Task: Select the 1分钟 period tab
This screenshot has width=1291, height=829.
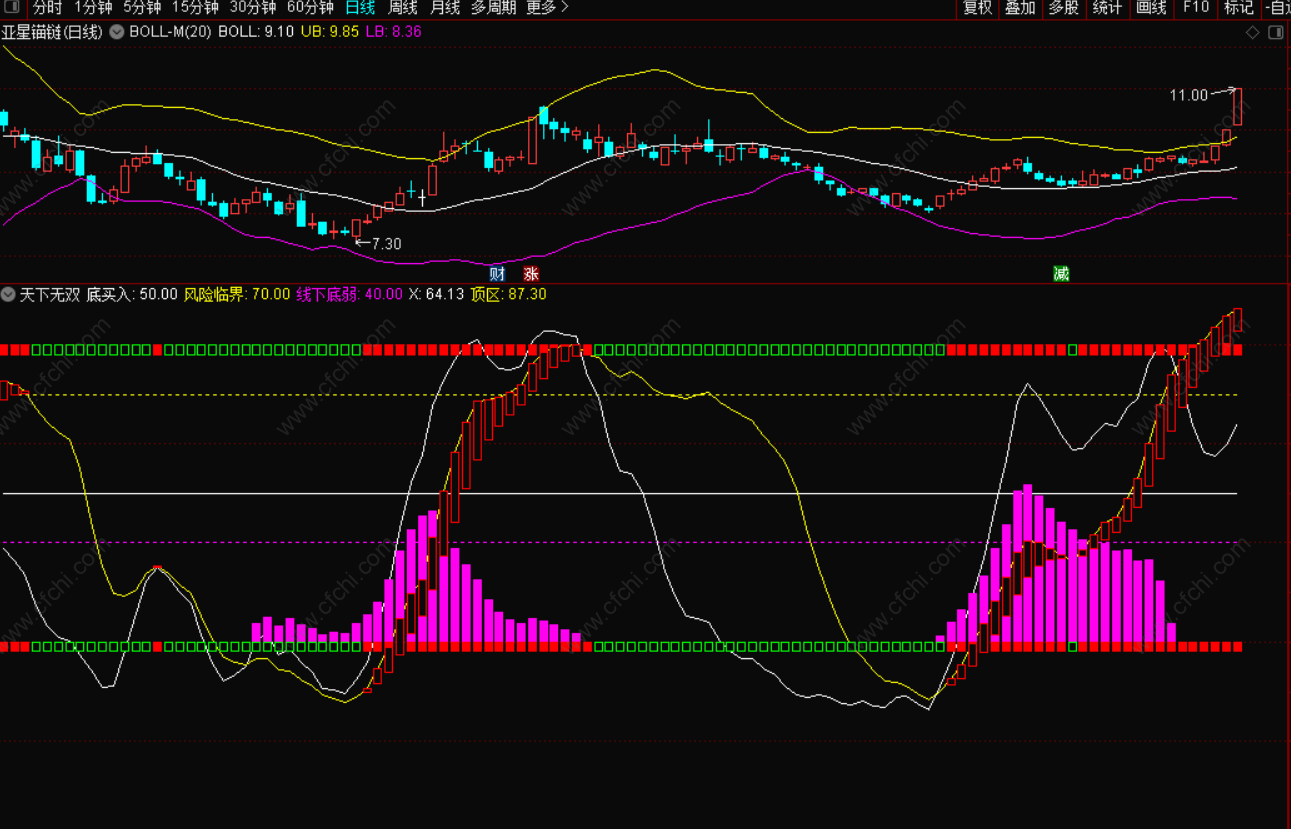Action: click(x=93, y=8)
